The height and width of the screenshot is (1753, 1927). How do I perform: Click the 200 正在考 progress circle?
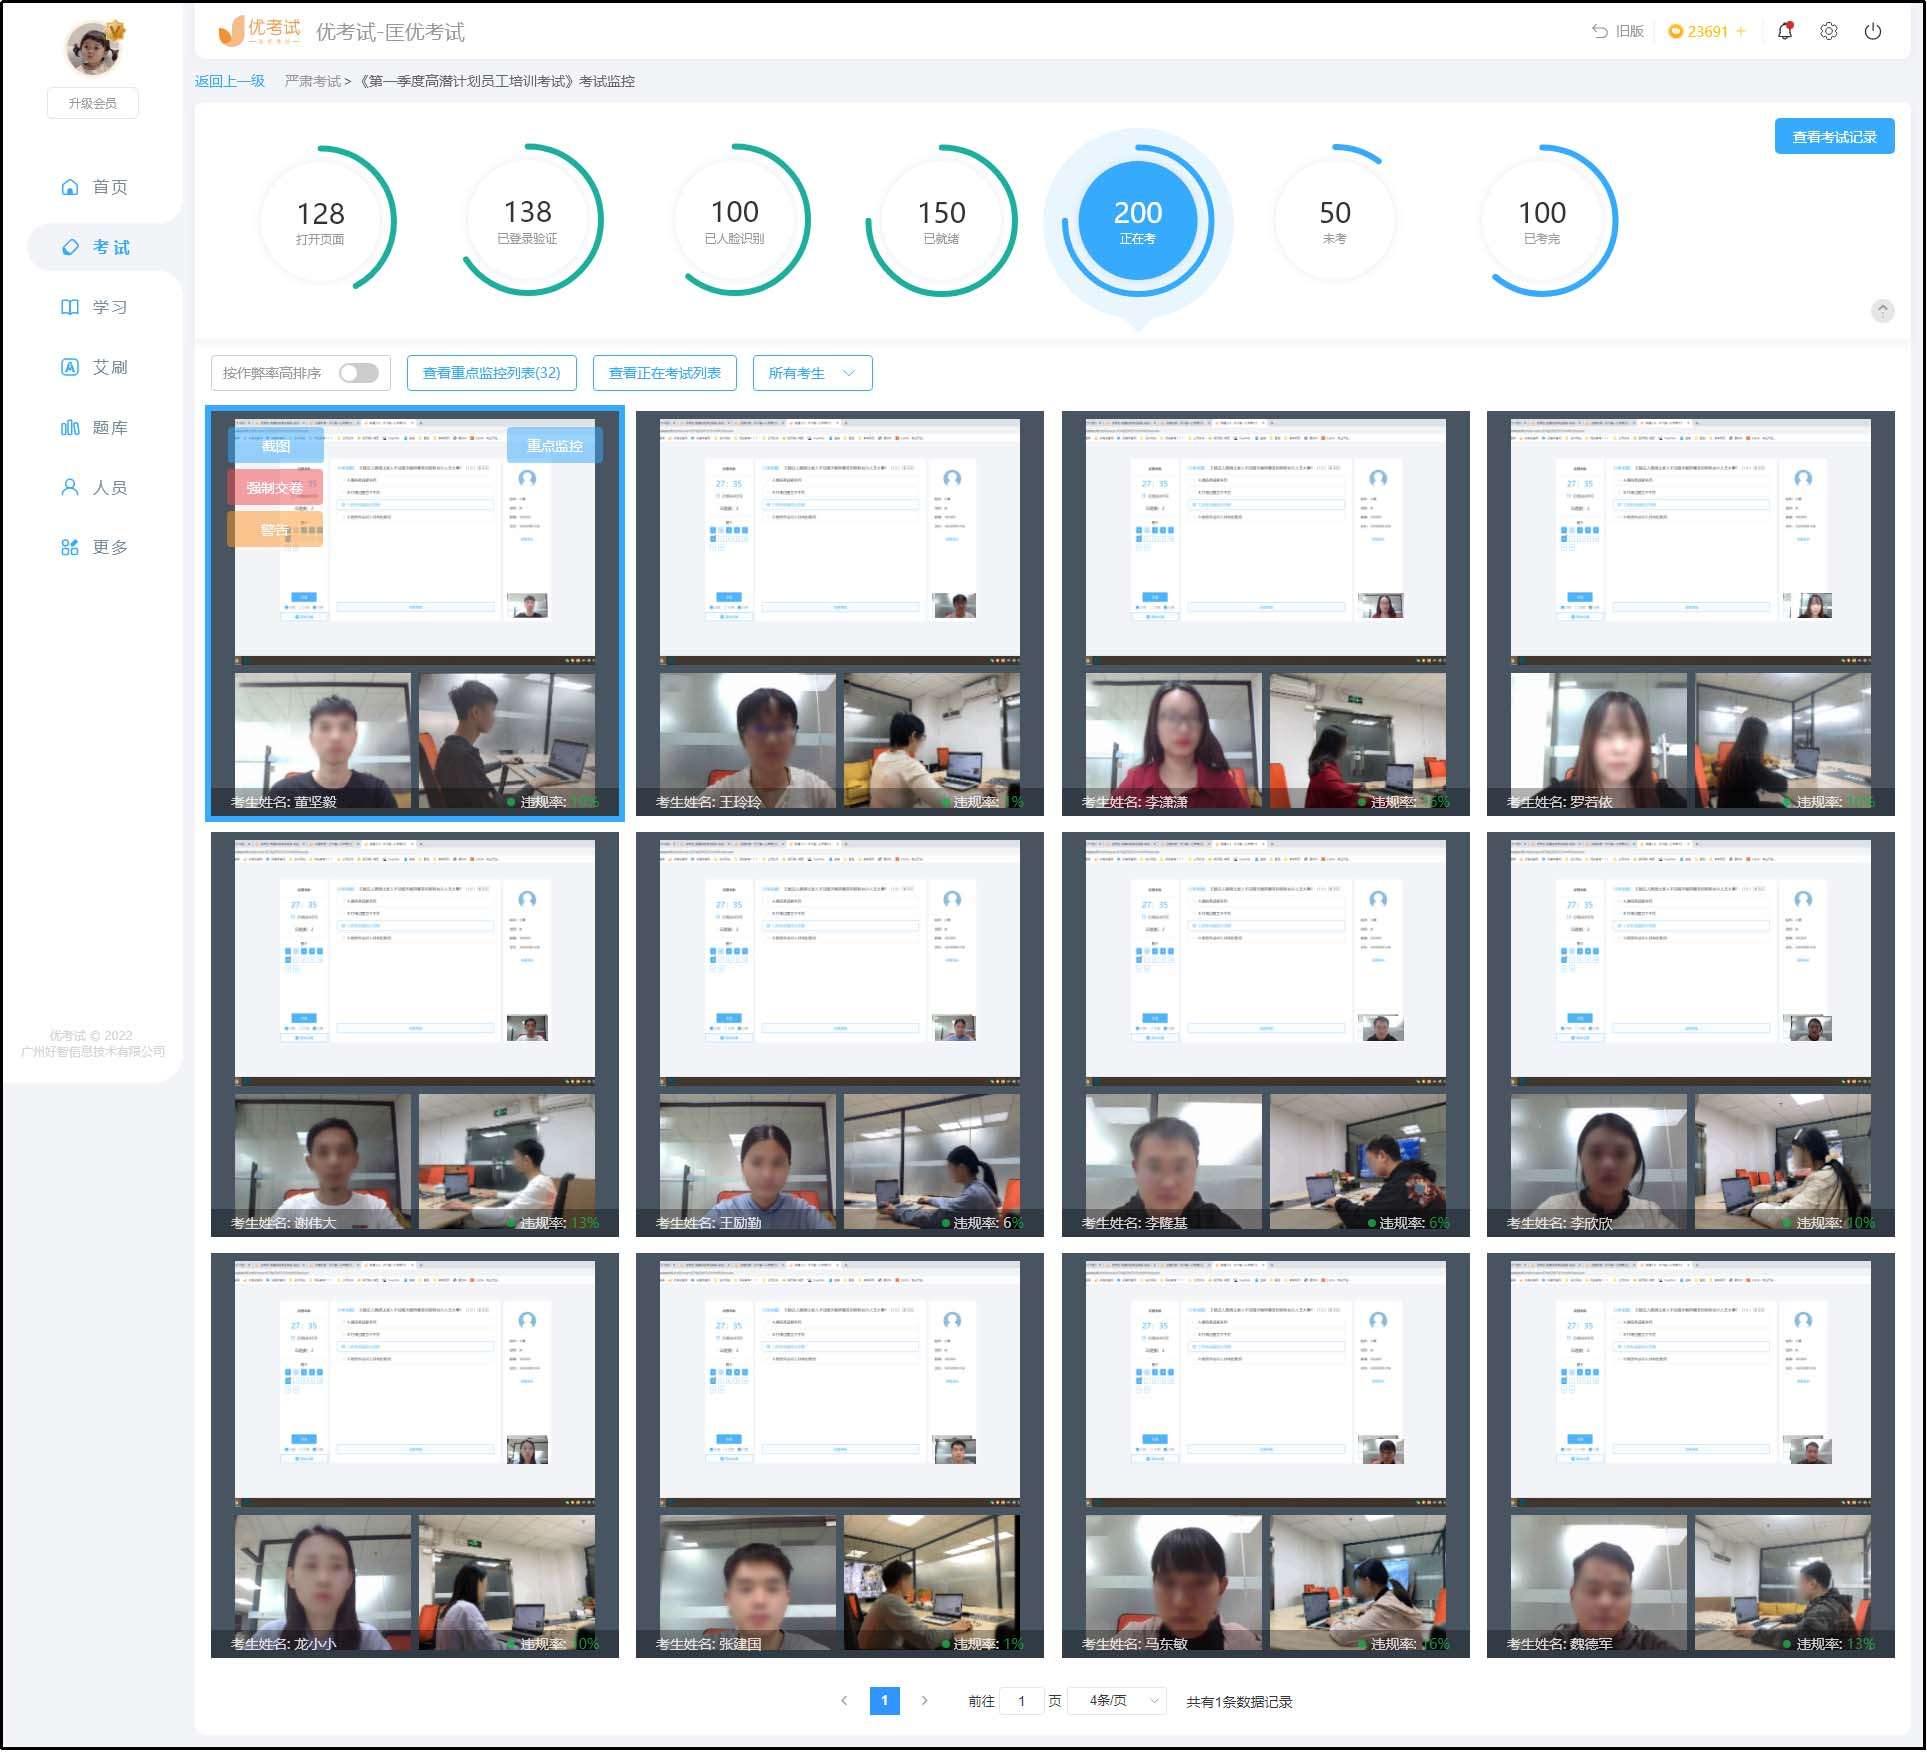coord(1137,220)
